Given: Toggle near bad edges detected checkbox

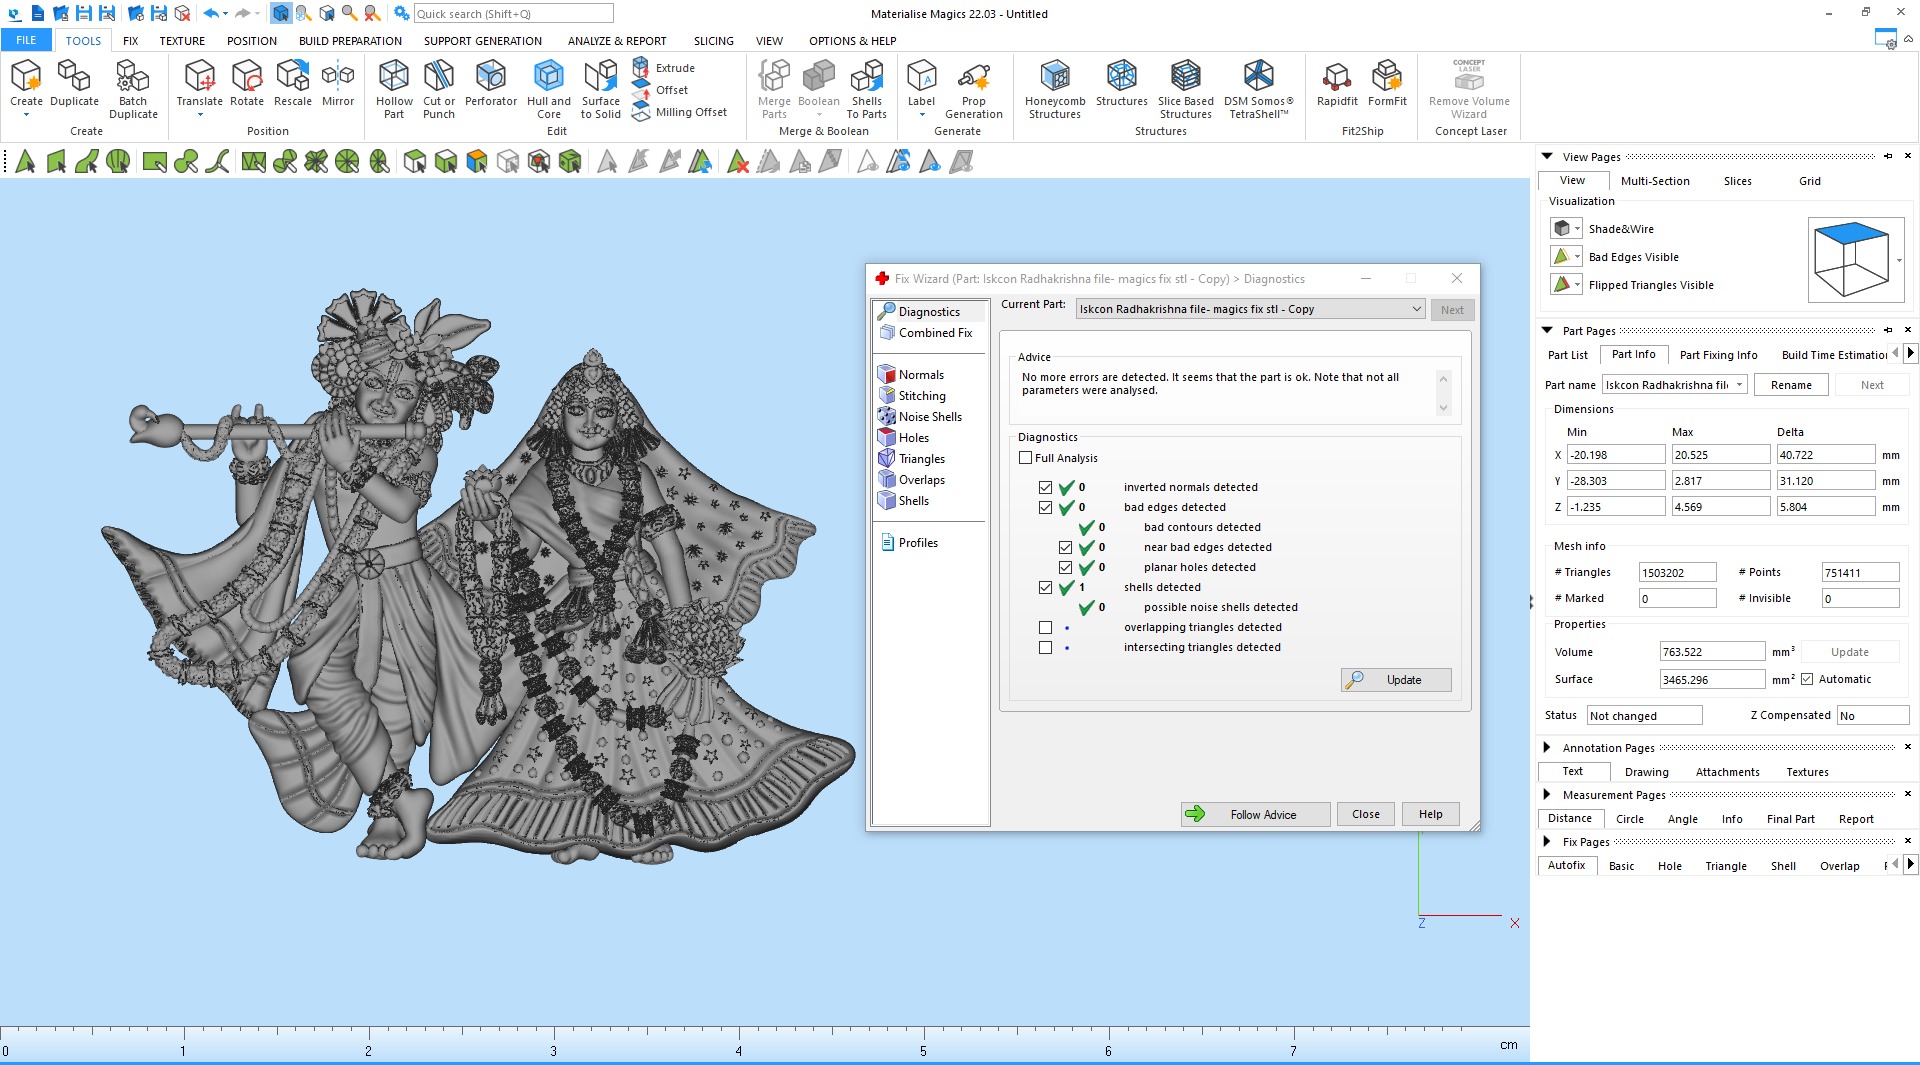Looking at the screenshot, I should (x=1065, y=548).
